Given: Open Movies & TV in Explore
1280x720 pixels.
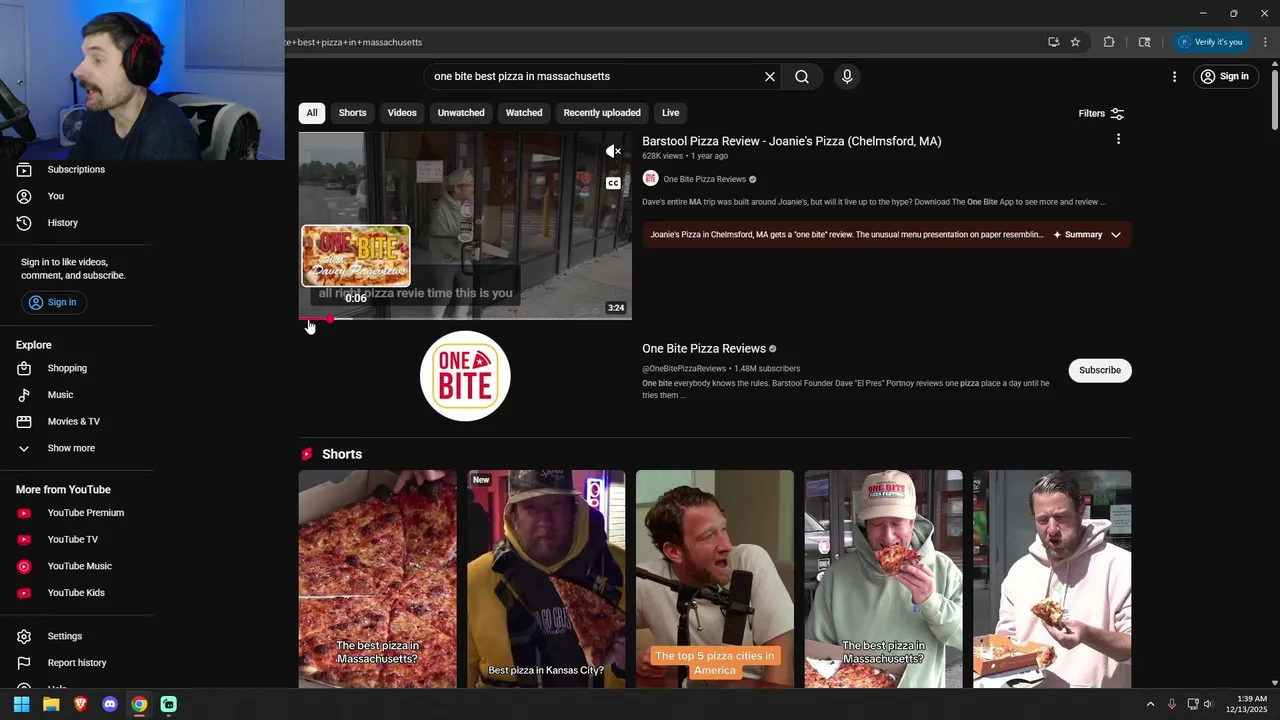Looking at the screenshot, I should point(76,421).
